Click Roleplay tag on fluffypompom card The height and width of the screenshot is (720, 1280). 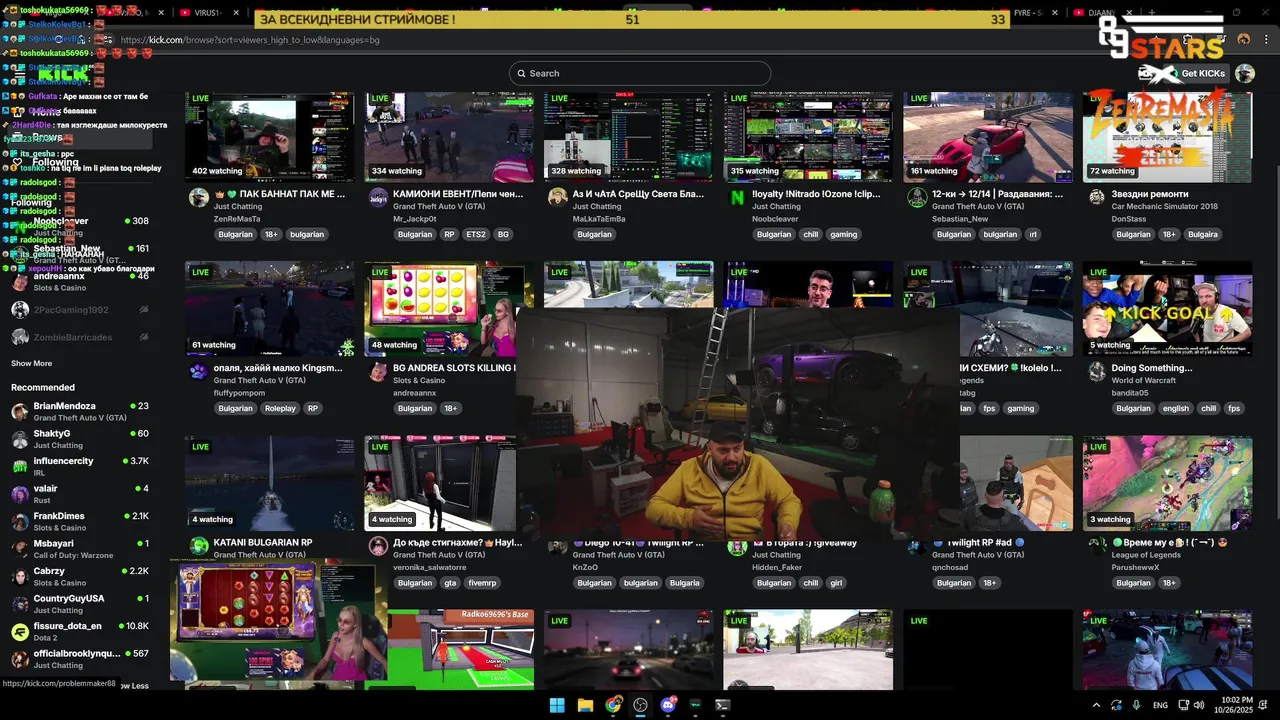click(280, 408)
